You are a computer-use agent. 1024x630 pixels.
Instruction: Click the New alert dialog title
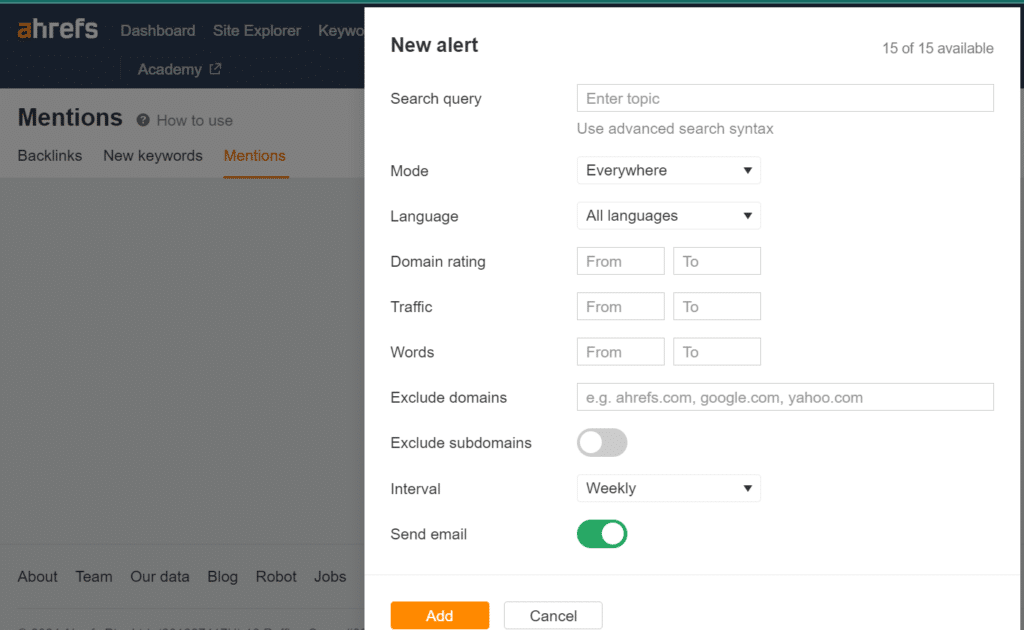tap(434, 45)
